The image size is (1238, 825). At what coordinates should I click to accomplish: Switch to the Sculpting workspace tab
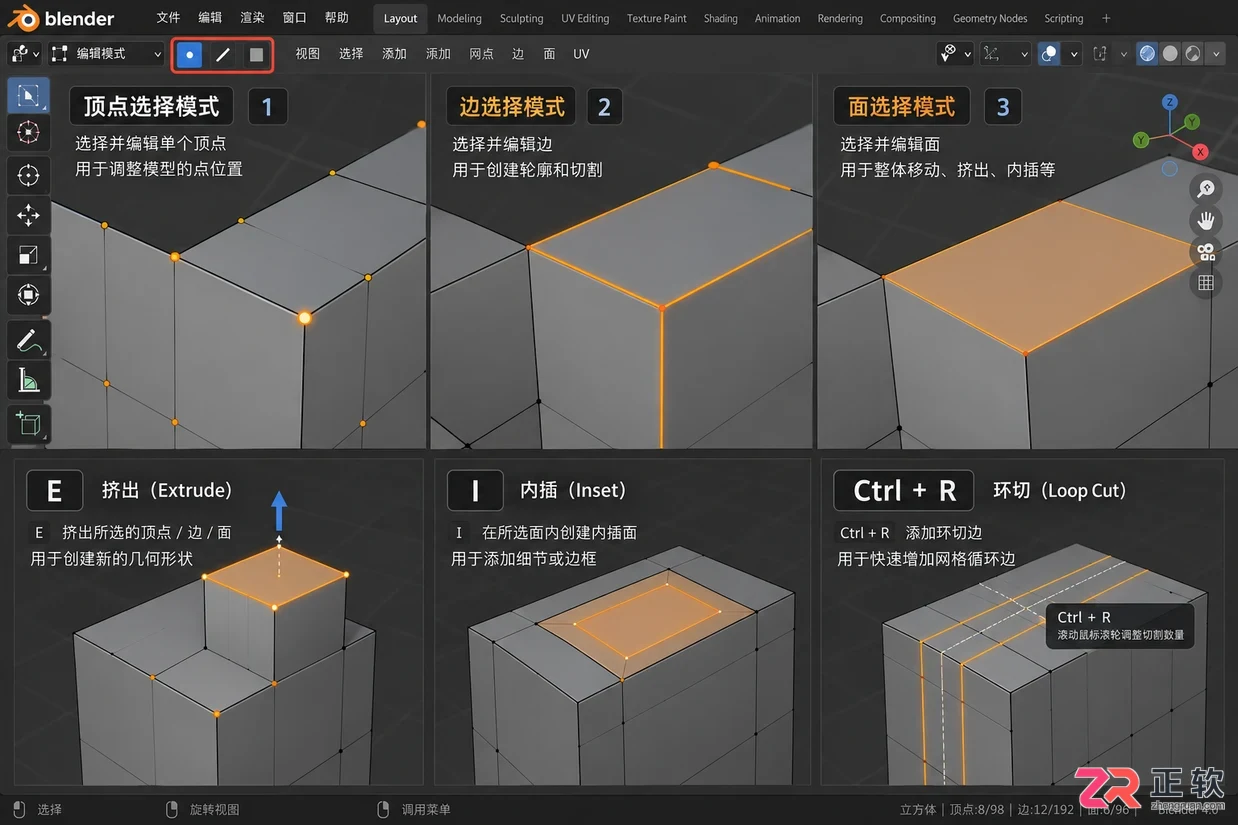coord(522,18)
